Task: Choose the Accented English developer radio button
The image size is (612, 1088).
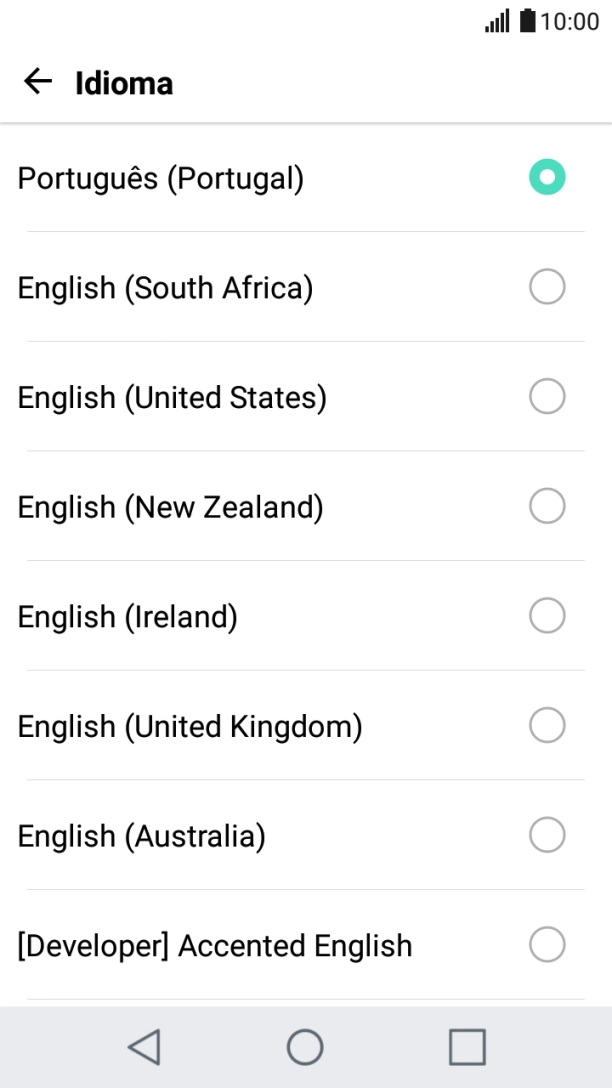Action: [x=547, y=945]
